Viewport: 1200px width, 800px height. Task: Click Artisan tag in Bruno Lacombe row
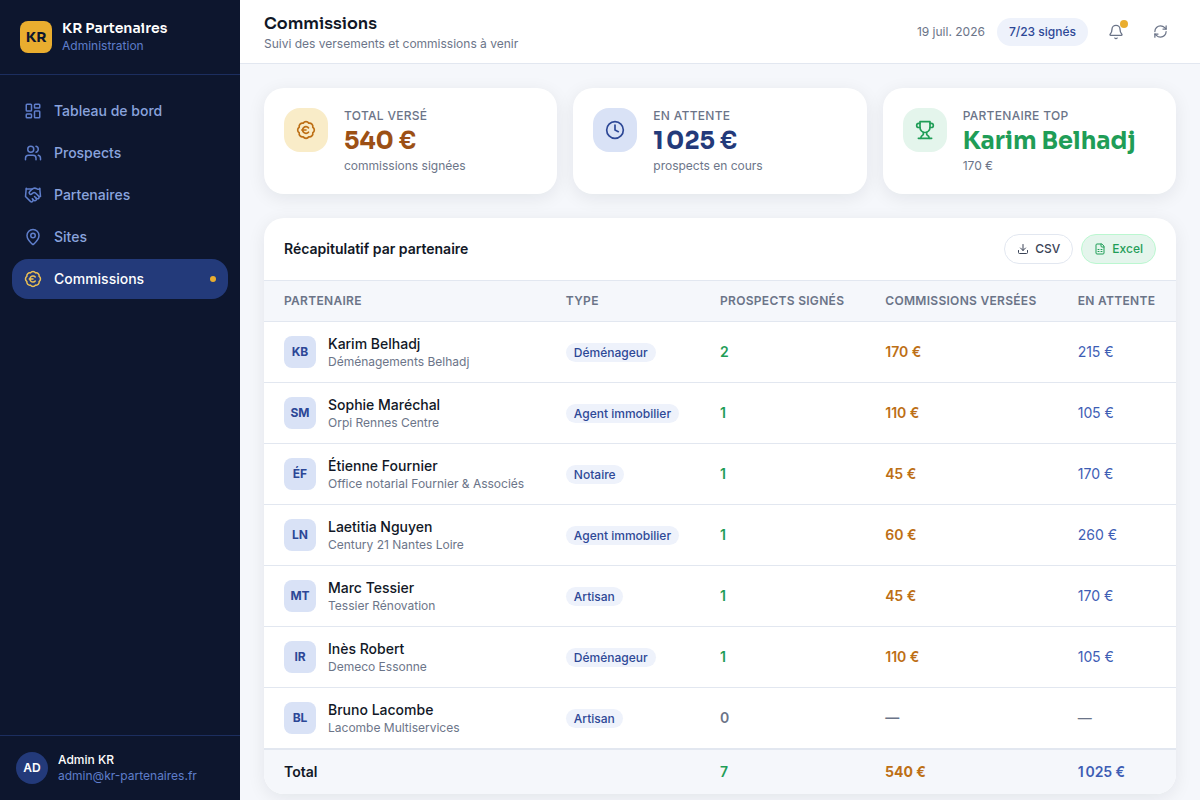click(594, 719)
